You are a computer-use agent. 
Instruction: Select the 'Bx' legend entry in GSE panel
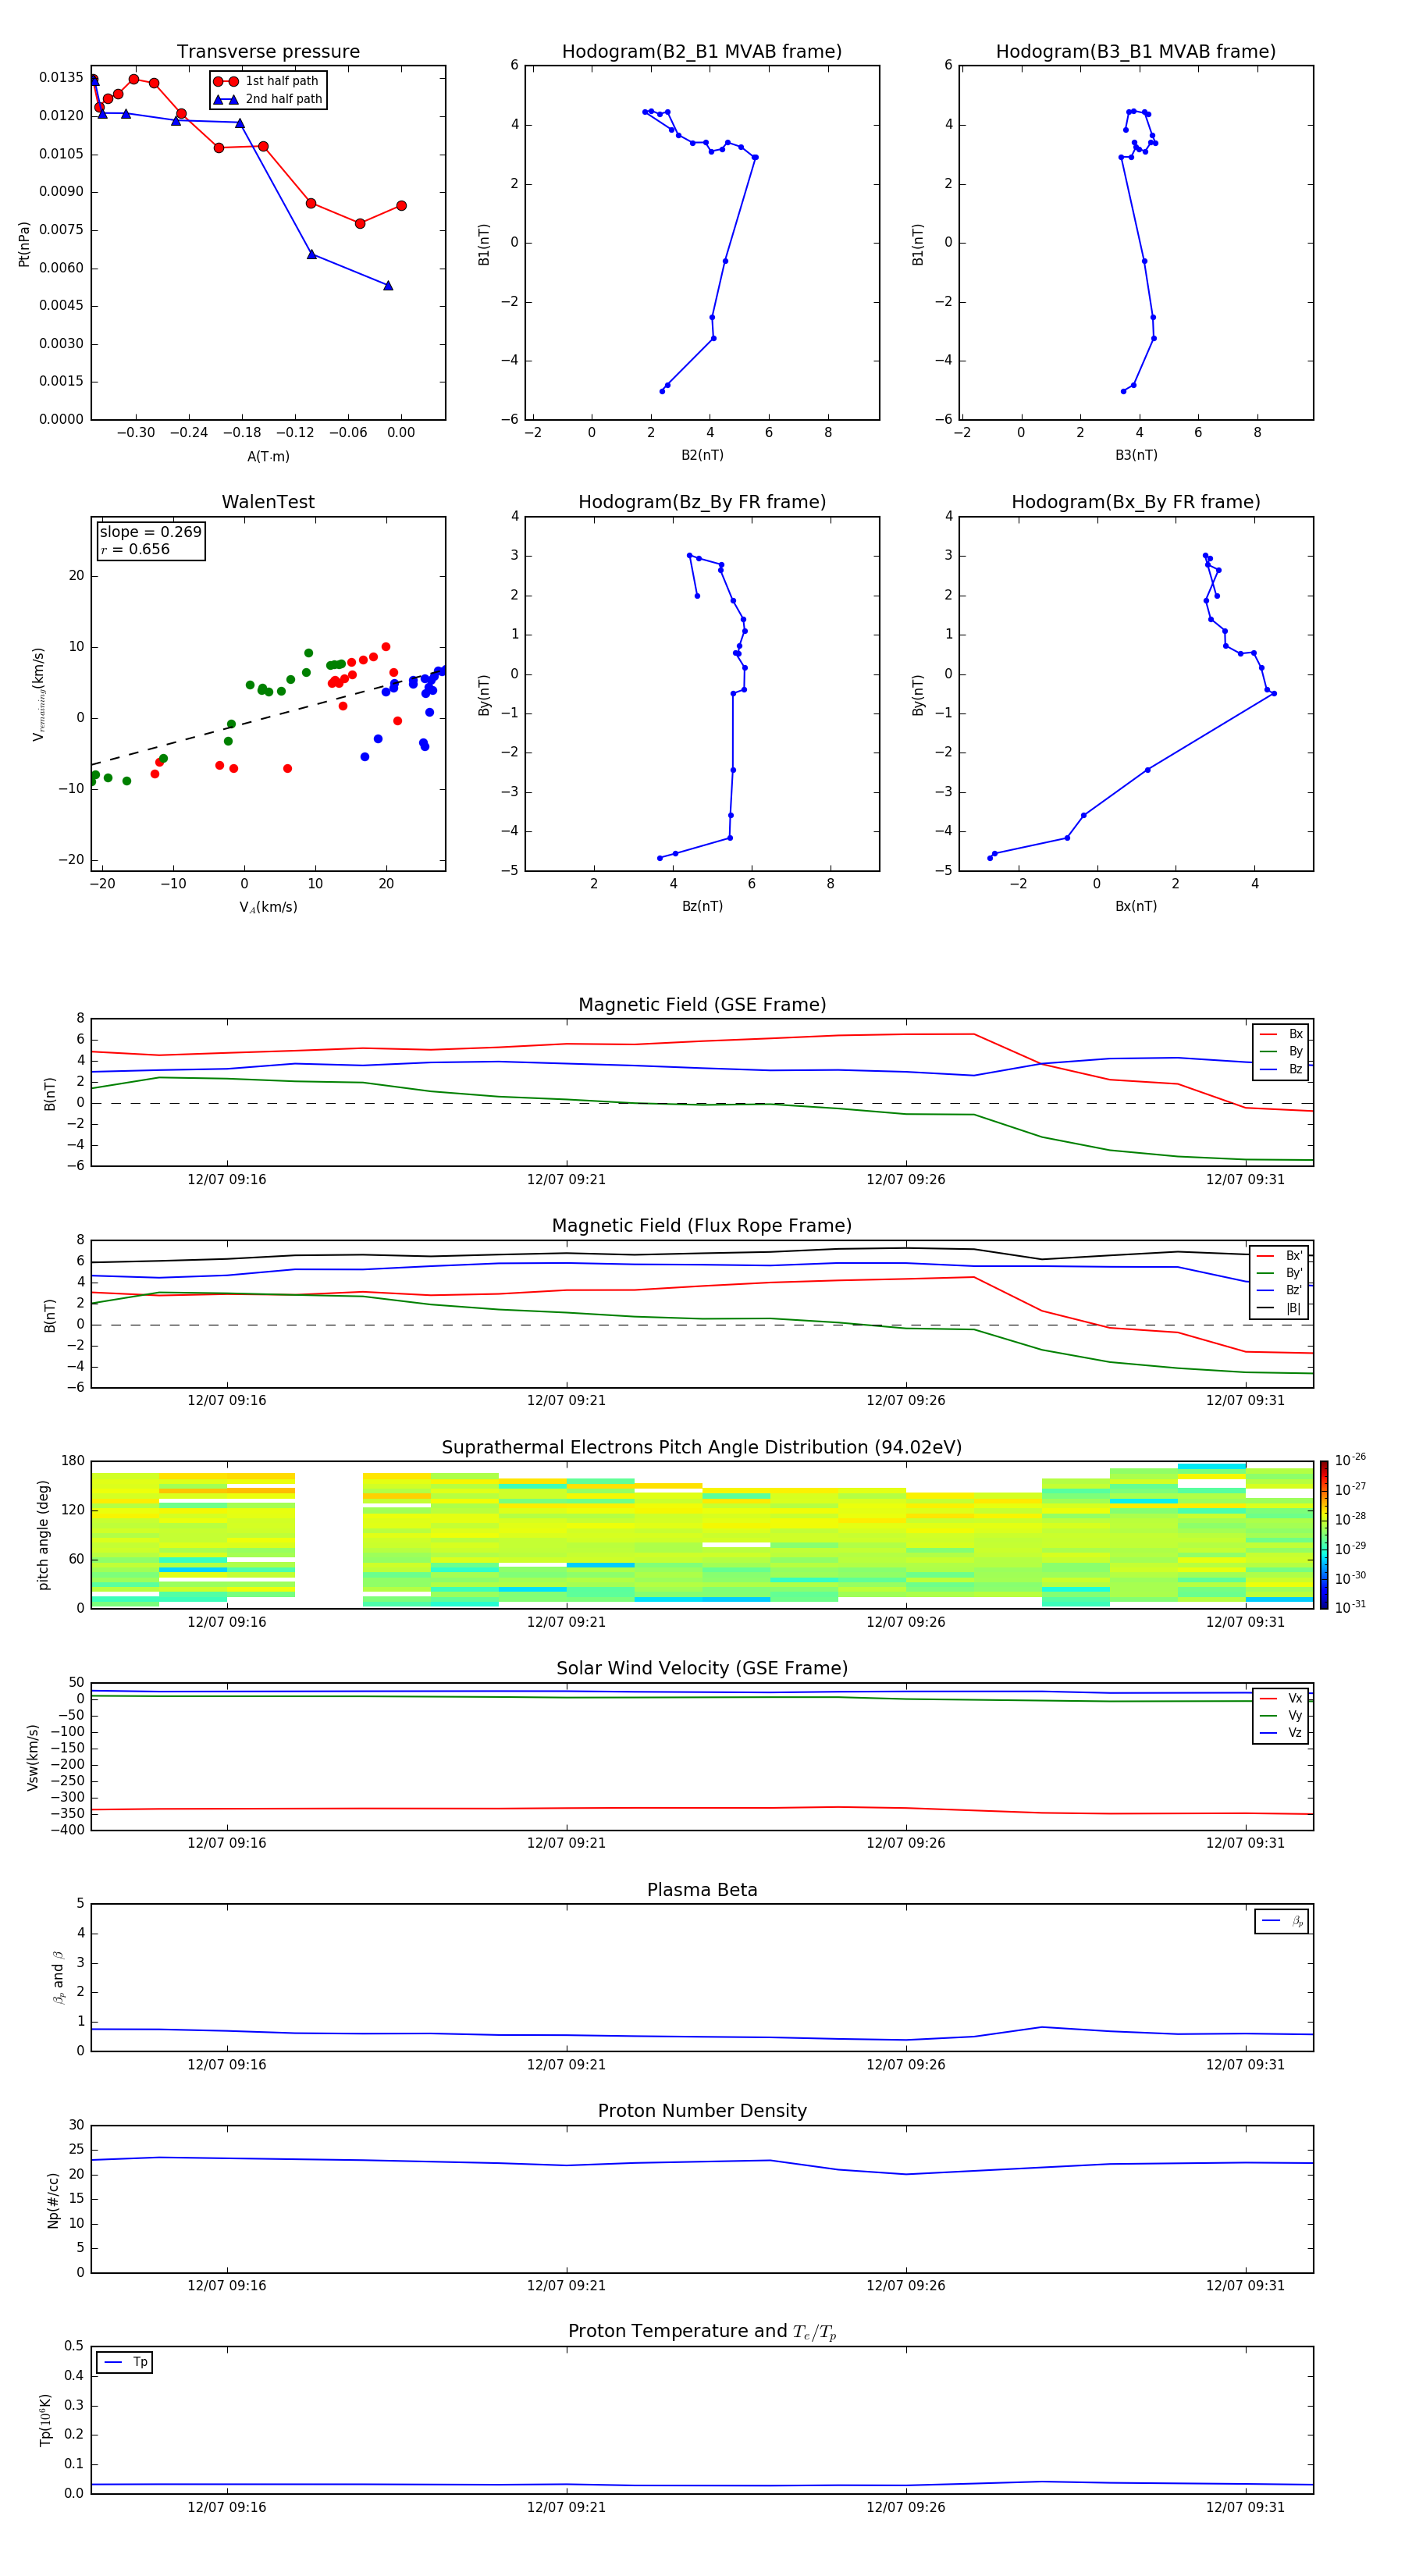(x=1281, y=1034)
